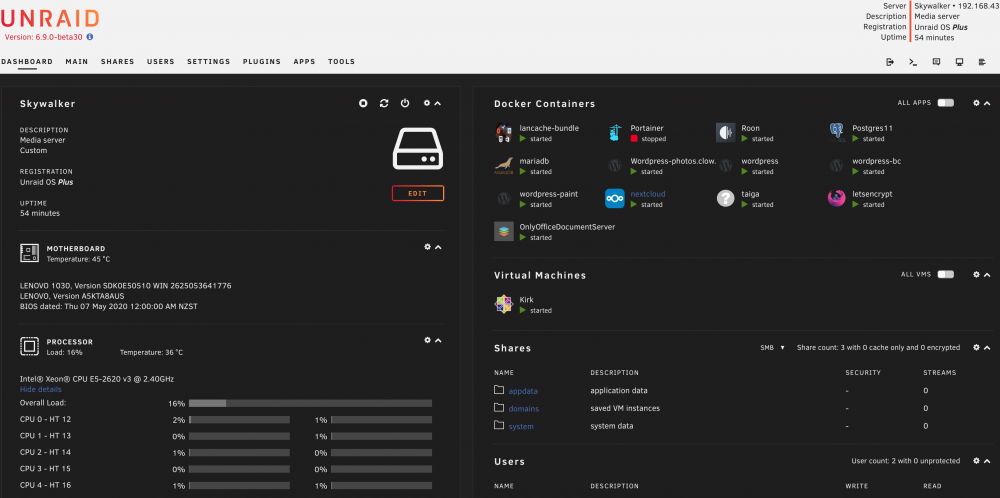Open the Motherboard section settings gear

(x=427, y=247)
